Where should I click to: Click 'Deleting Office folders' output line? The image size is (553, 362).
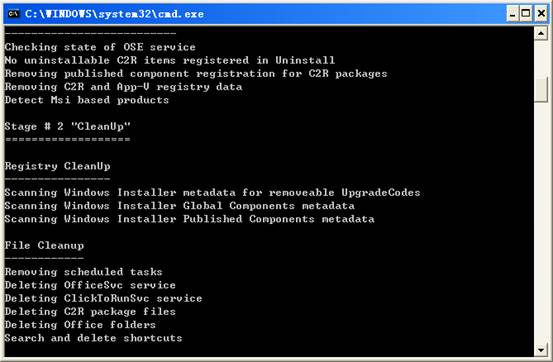(x=80, y=325)
